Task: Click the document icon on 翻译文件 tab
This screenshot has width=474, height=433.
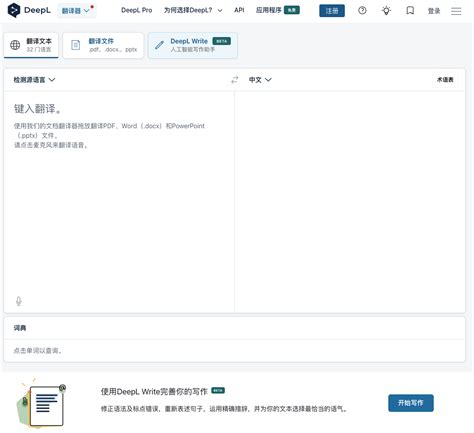Action: 76,45
